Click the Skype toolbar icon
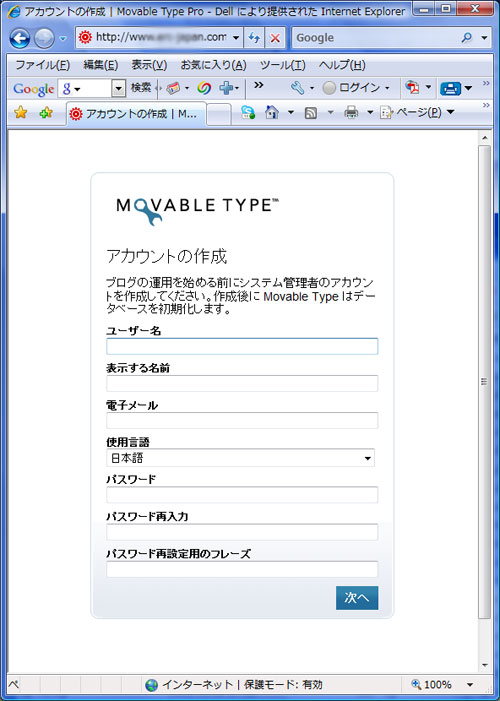 point(248,113)
